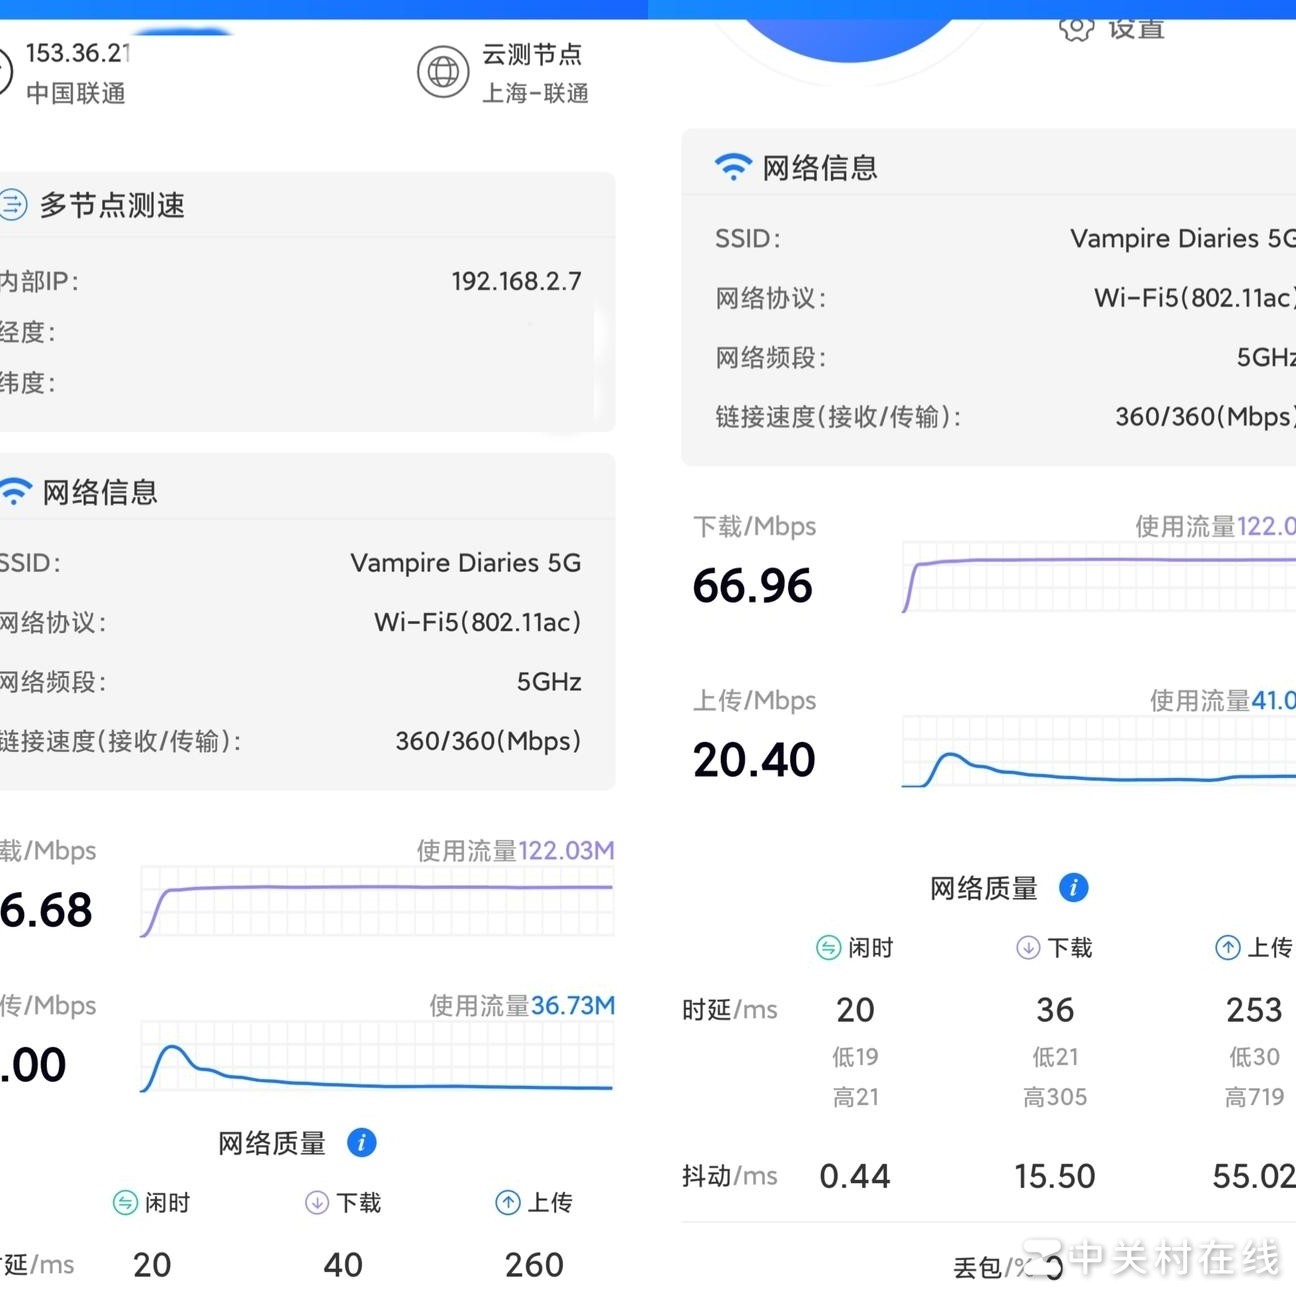Click the upload graph beside 20.40 Mbps
The height and width of the screenshot is (1296, 1296).
tap(1098, 752)
